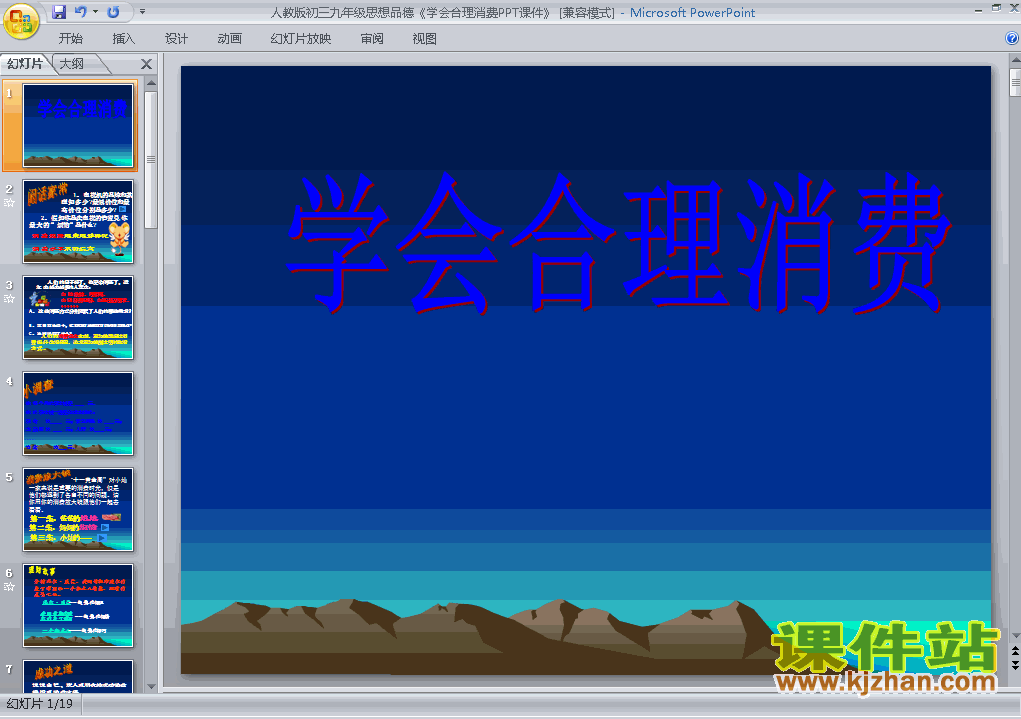Go to previous slide double-arrow button
The height and width of the screenshot is (719, 1021).
(1015, 651)
